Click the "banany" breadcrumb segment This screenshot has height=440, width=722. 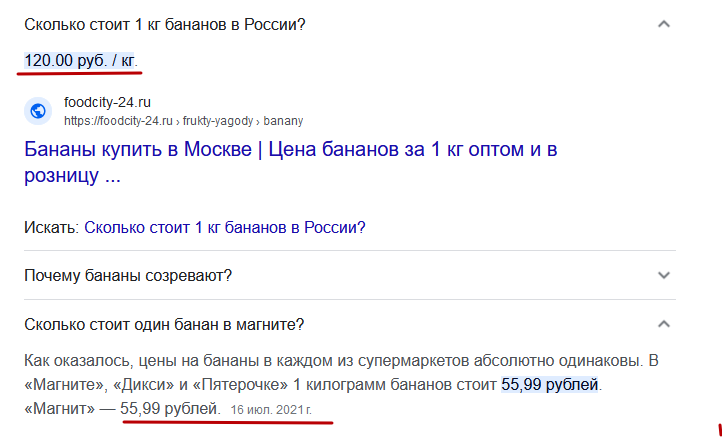coord(283,121)
